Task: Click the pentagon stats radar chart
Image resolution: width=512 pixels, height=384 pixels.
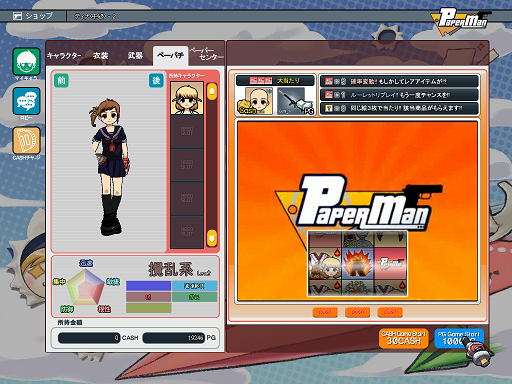Action: coord(86,287)
